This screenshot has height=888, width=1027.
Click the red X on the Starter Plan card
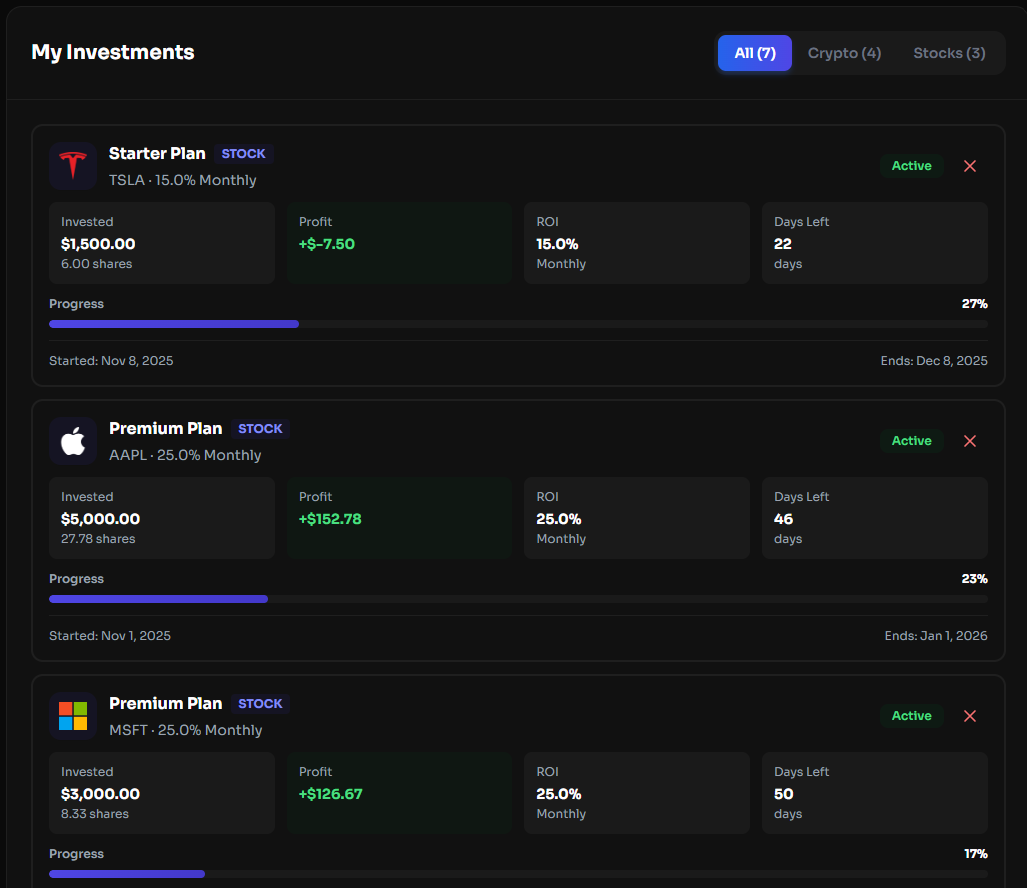(969, 165)
